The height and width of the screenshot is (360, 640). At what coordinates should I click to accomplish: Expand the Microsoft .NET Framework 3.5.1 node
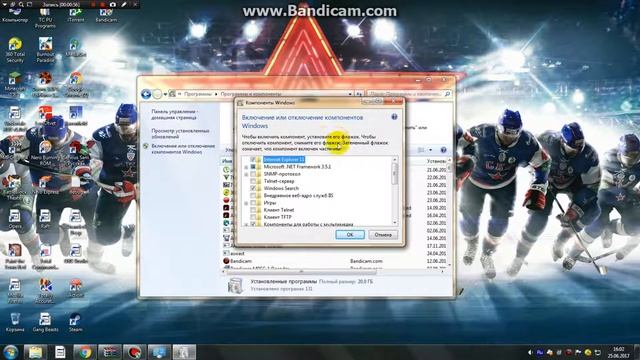click(x=246, y=167)
